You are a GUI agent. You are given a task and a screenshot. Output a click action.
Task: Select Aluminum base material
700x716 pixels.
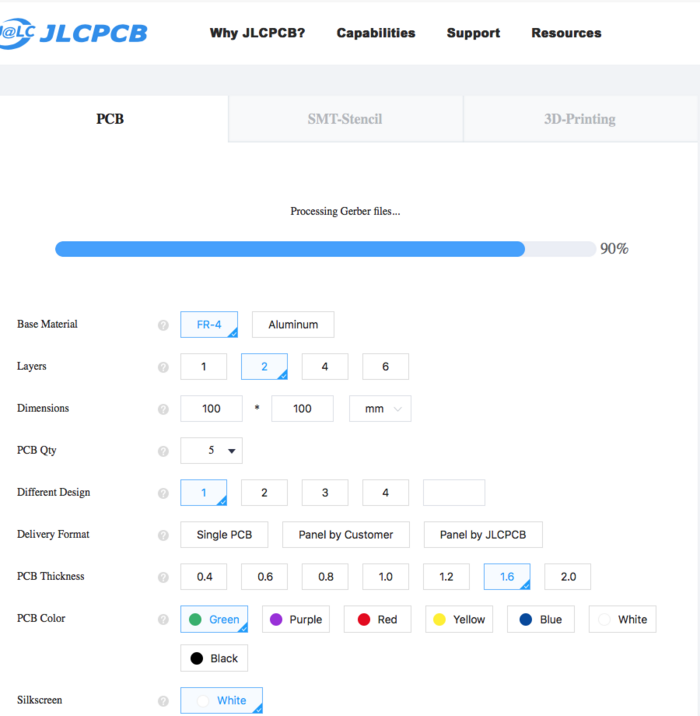[x=293, y=325]
